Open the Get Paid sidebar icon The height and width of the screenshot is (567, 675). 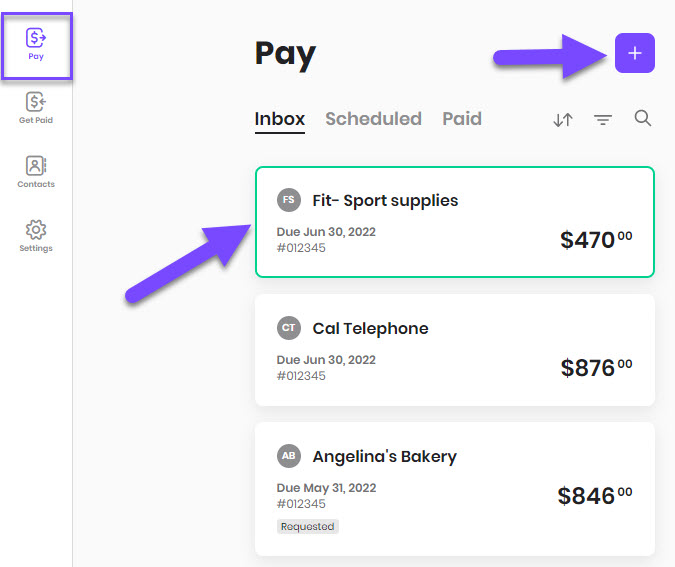pos(36,108)
